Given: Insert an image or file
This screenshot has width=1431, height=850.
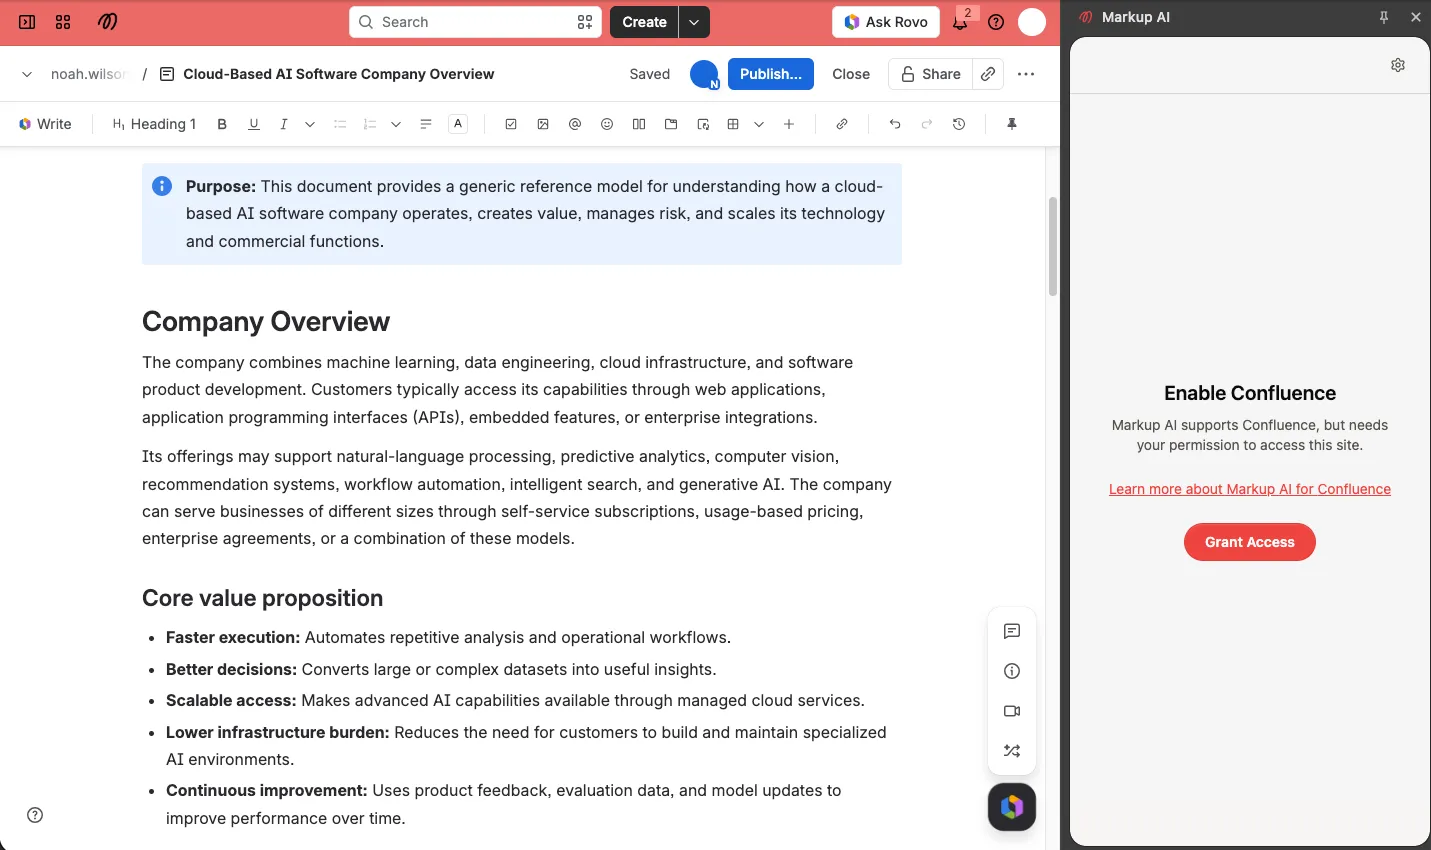Looking at the screenshot, I should coord(543,124).
